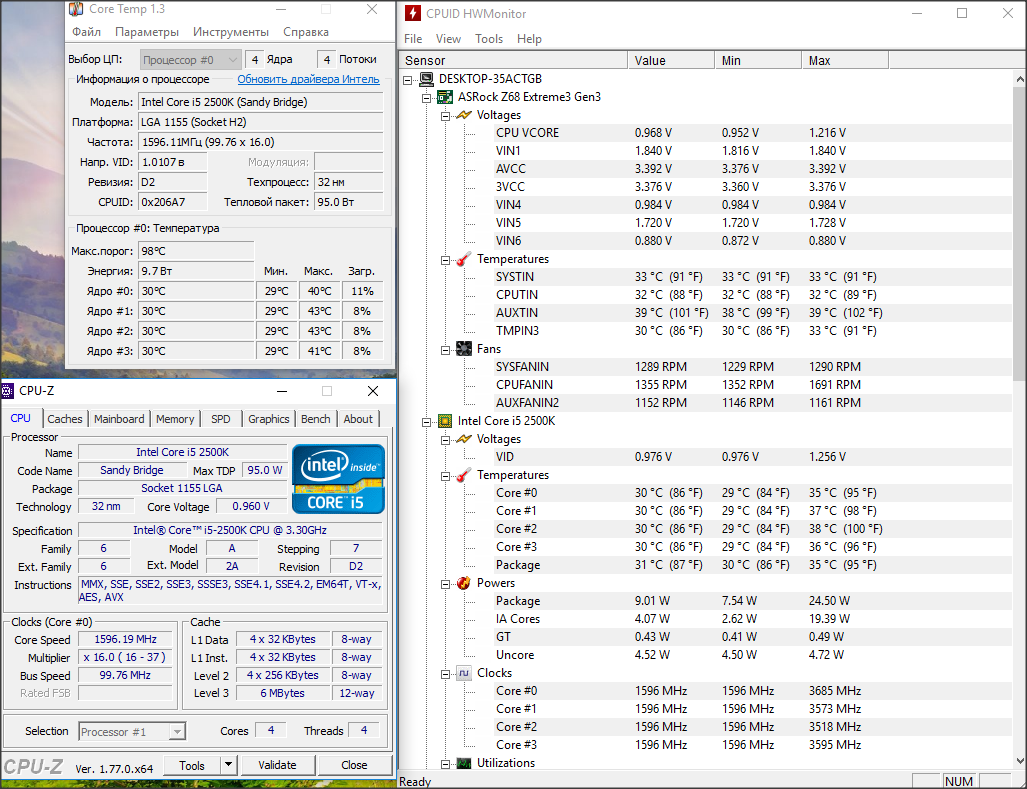The image size is (1027, 789).
Task: Open the File menu in HWMonitor
Action: (x=413, y=39)
